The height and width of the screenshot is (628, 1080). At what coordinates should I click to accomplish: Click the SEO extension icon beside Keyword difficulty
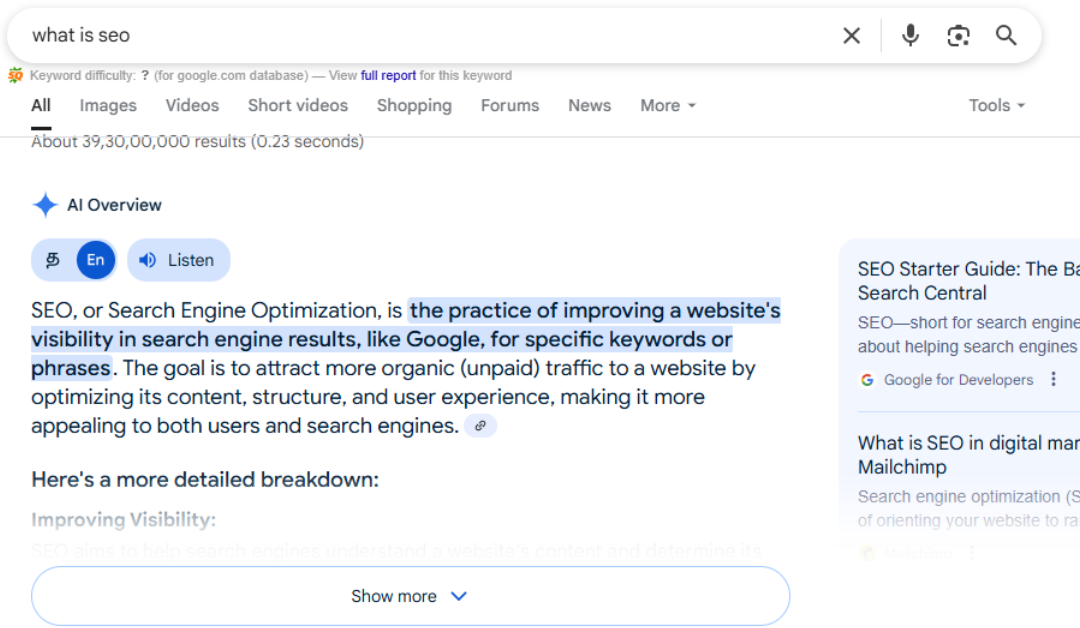16,75
